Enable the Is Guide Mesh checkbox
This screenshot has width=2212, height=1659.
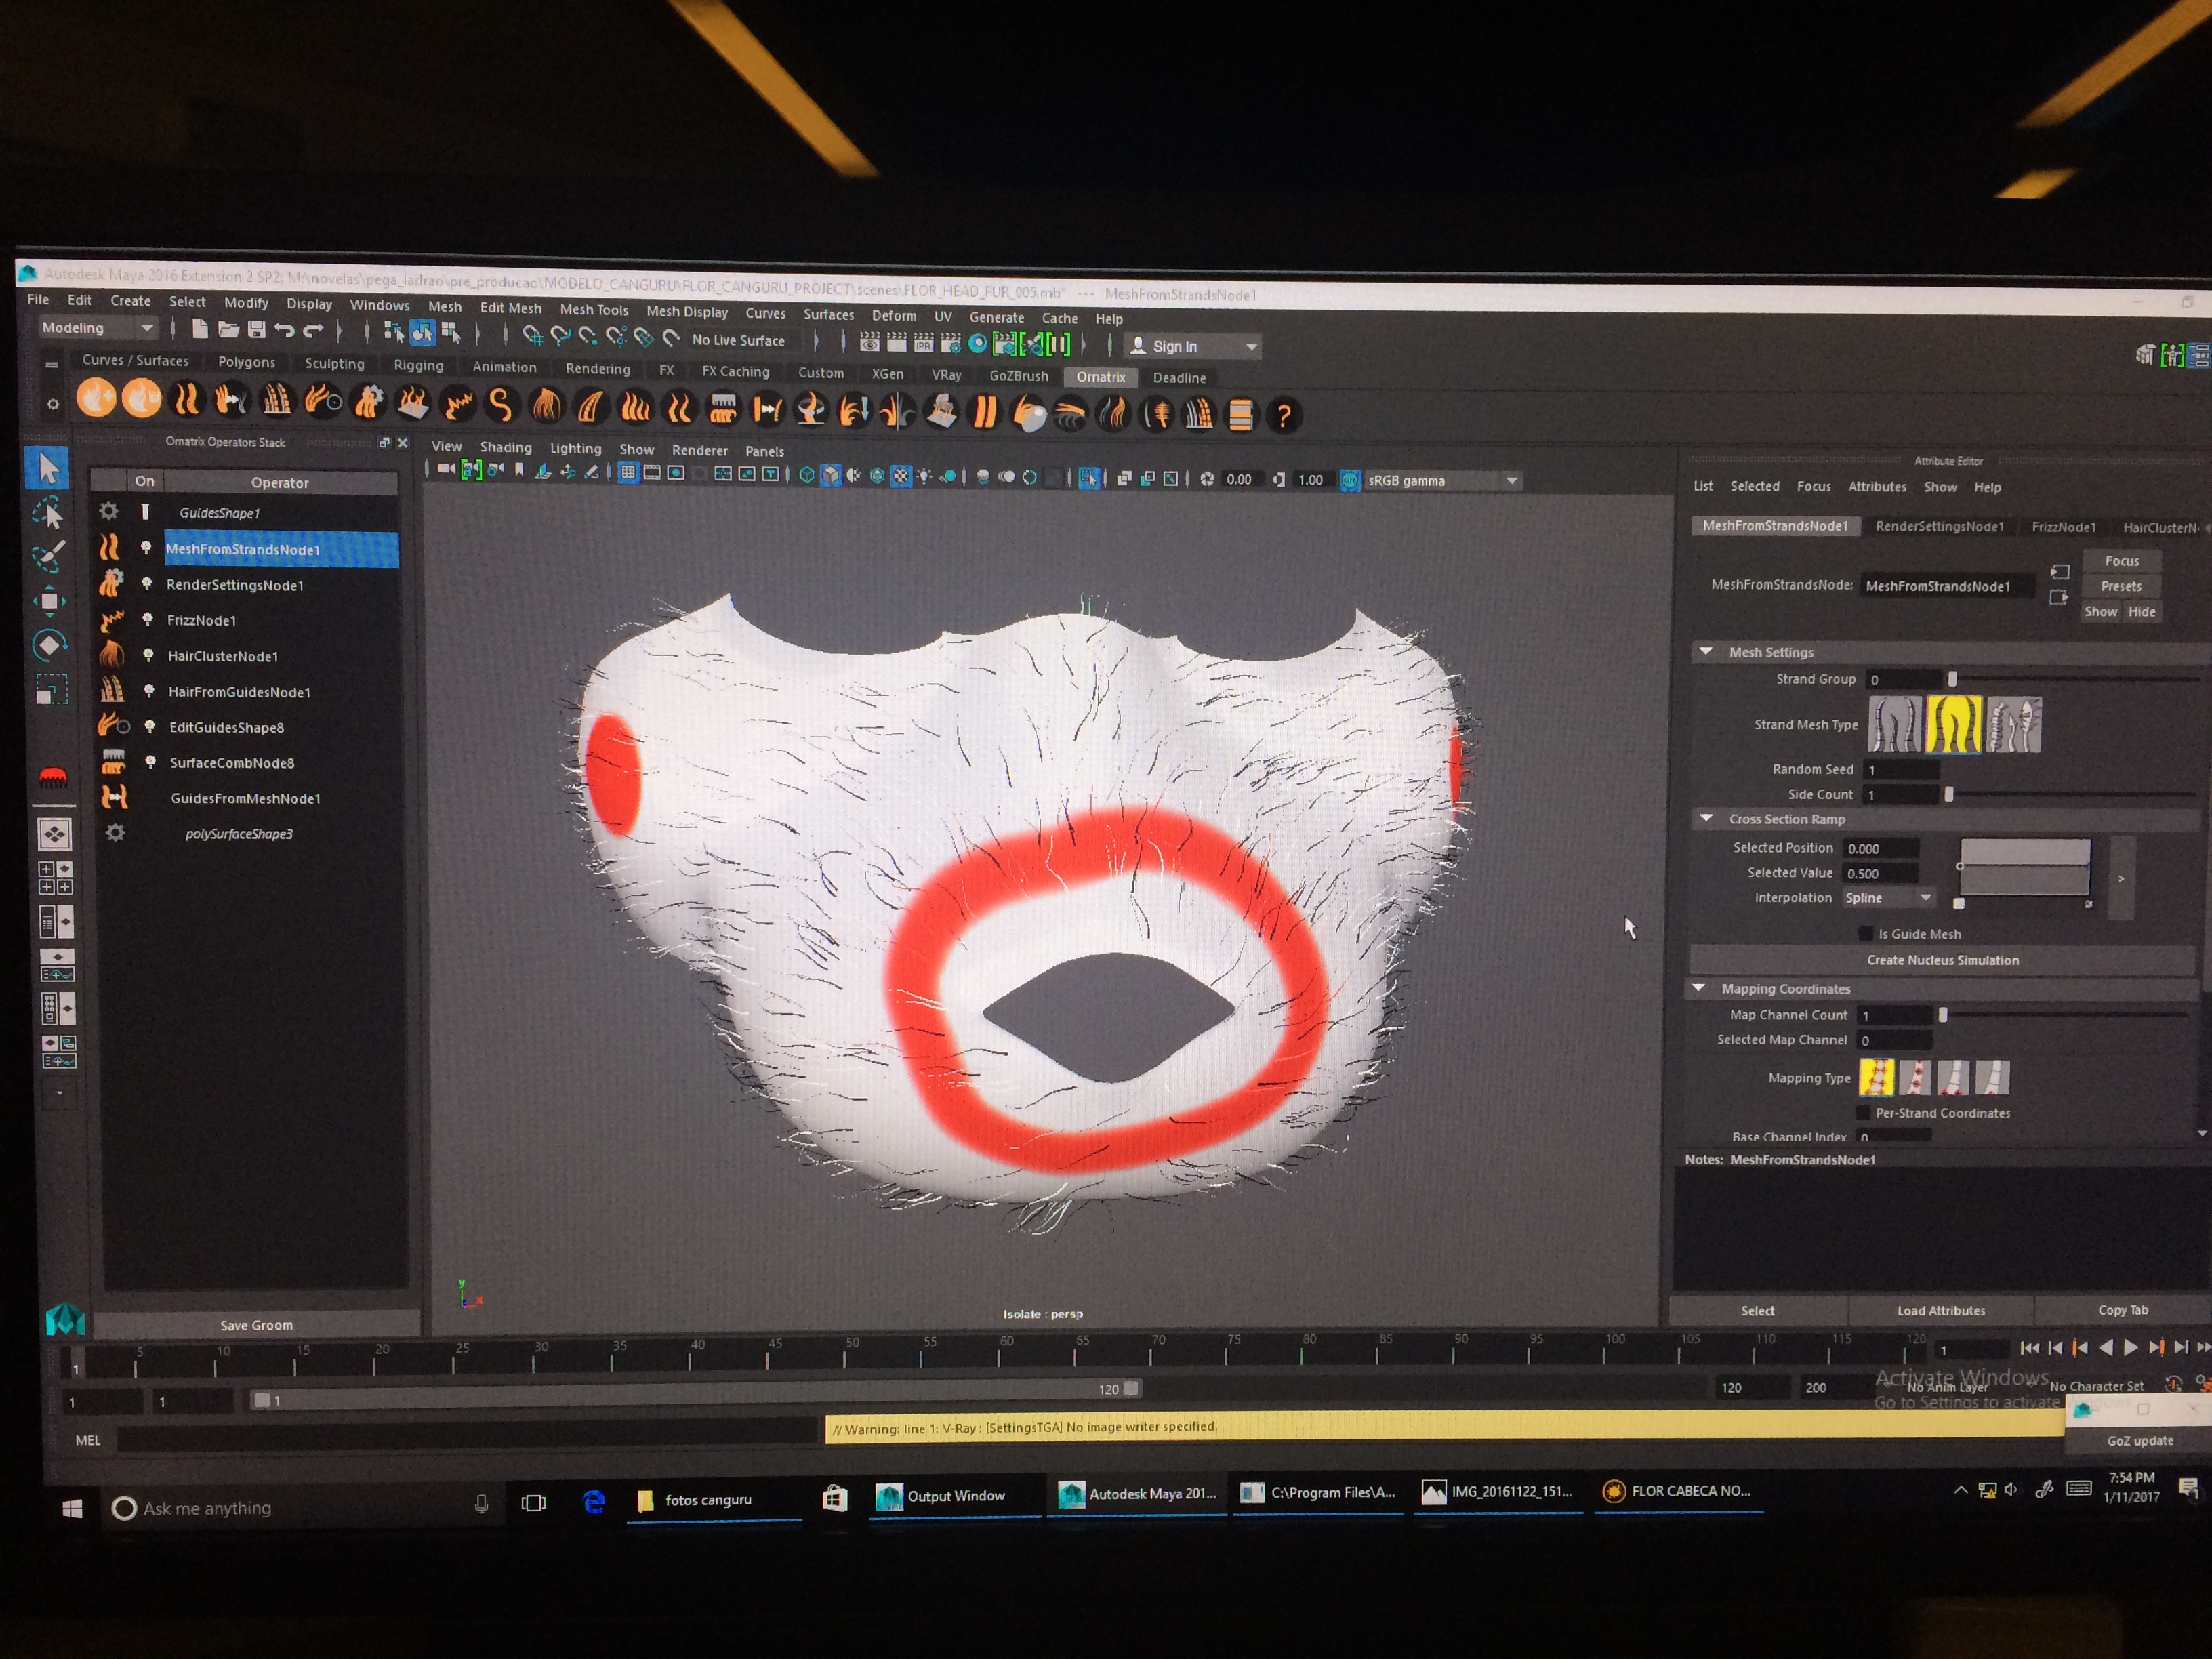(1864, 933)
